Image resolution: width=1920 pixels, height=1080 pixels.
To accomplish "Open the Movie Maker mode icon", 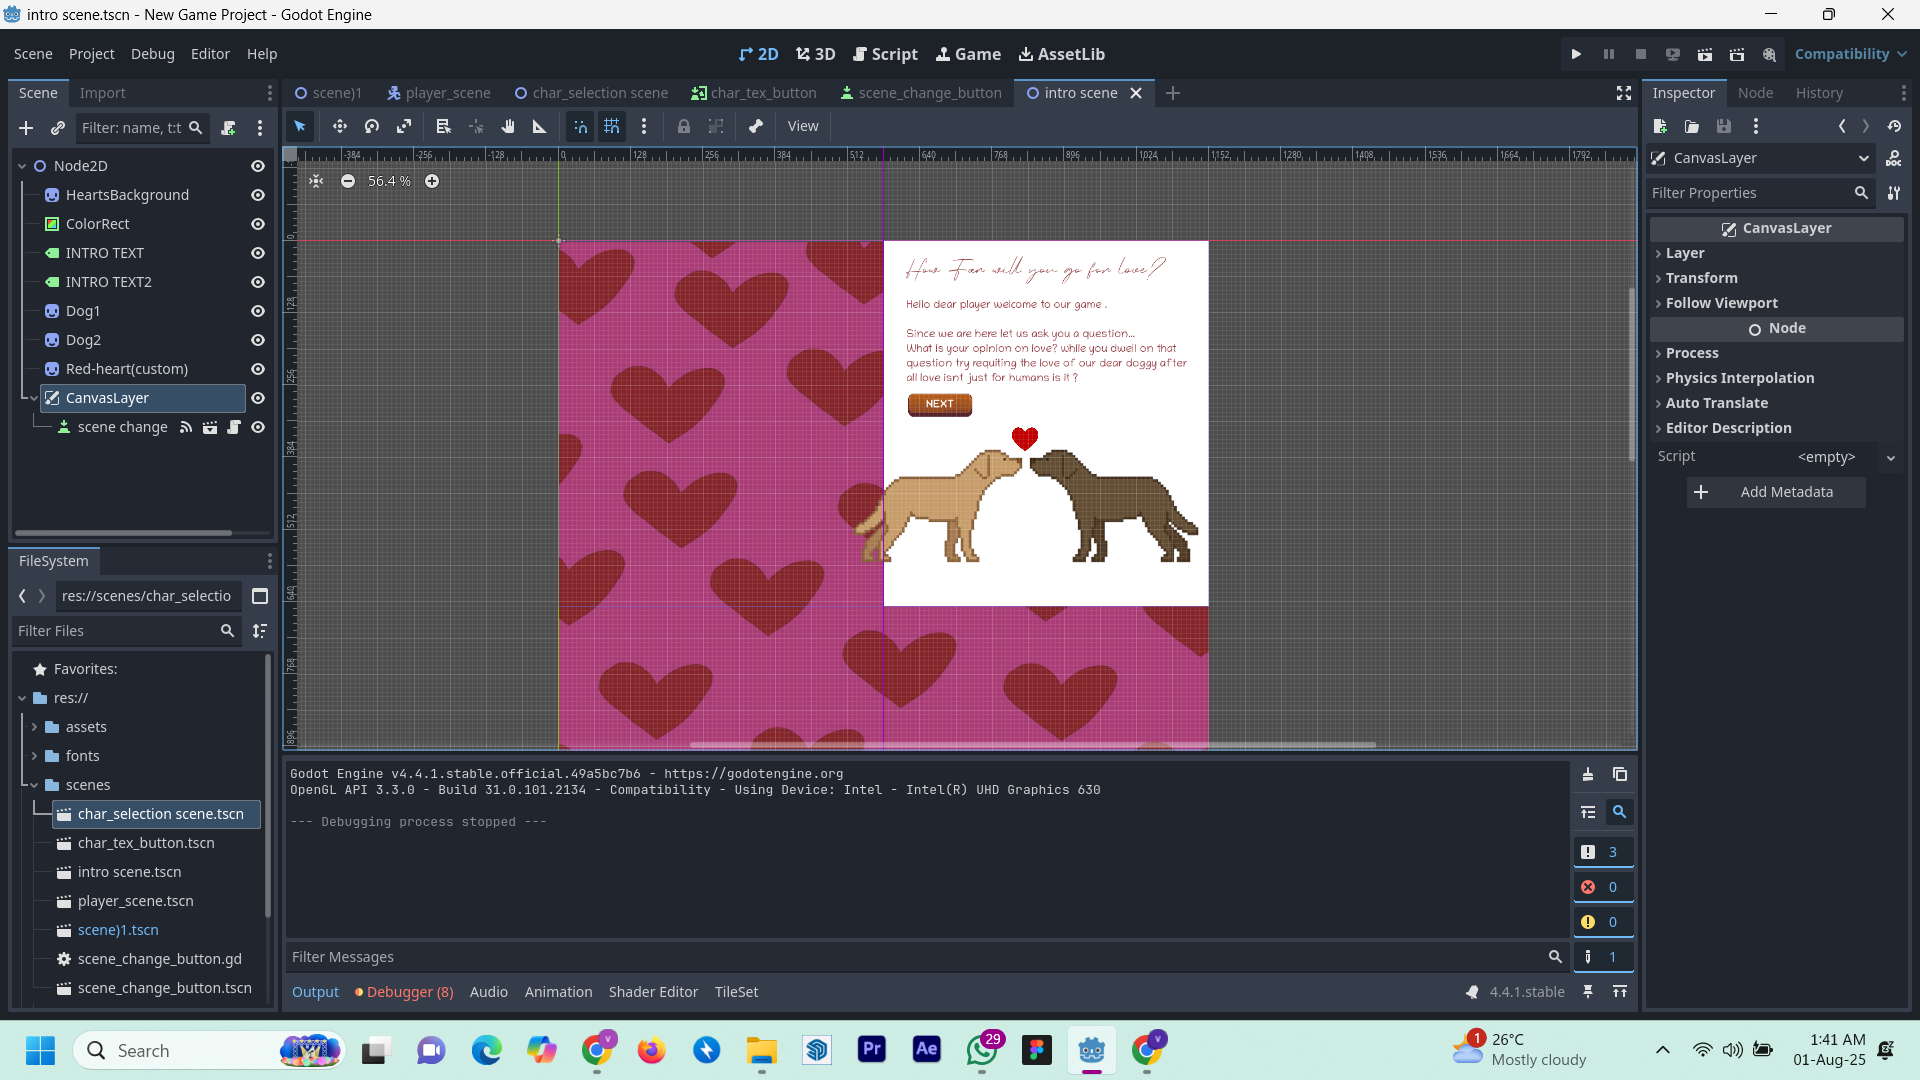I will (x=1769, y=54).
